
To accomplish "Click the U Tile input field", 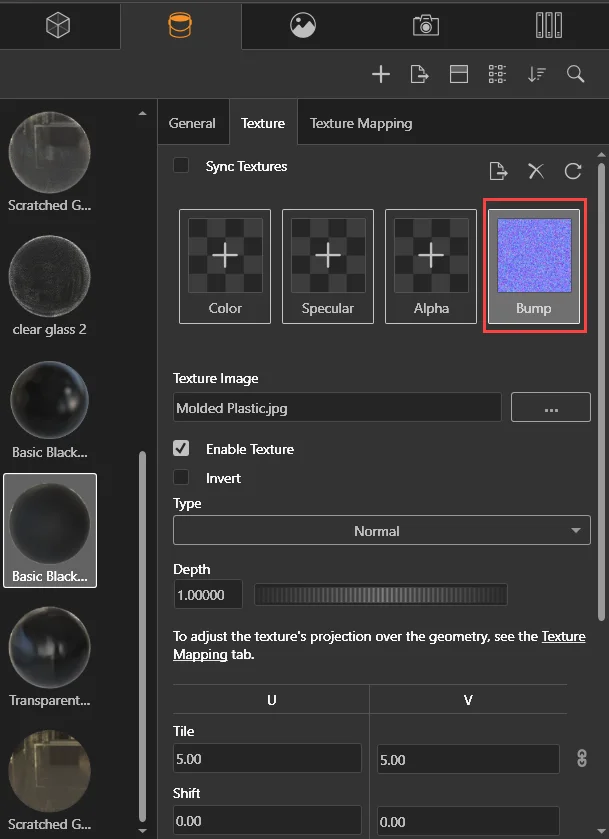I will coord(267,759).
